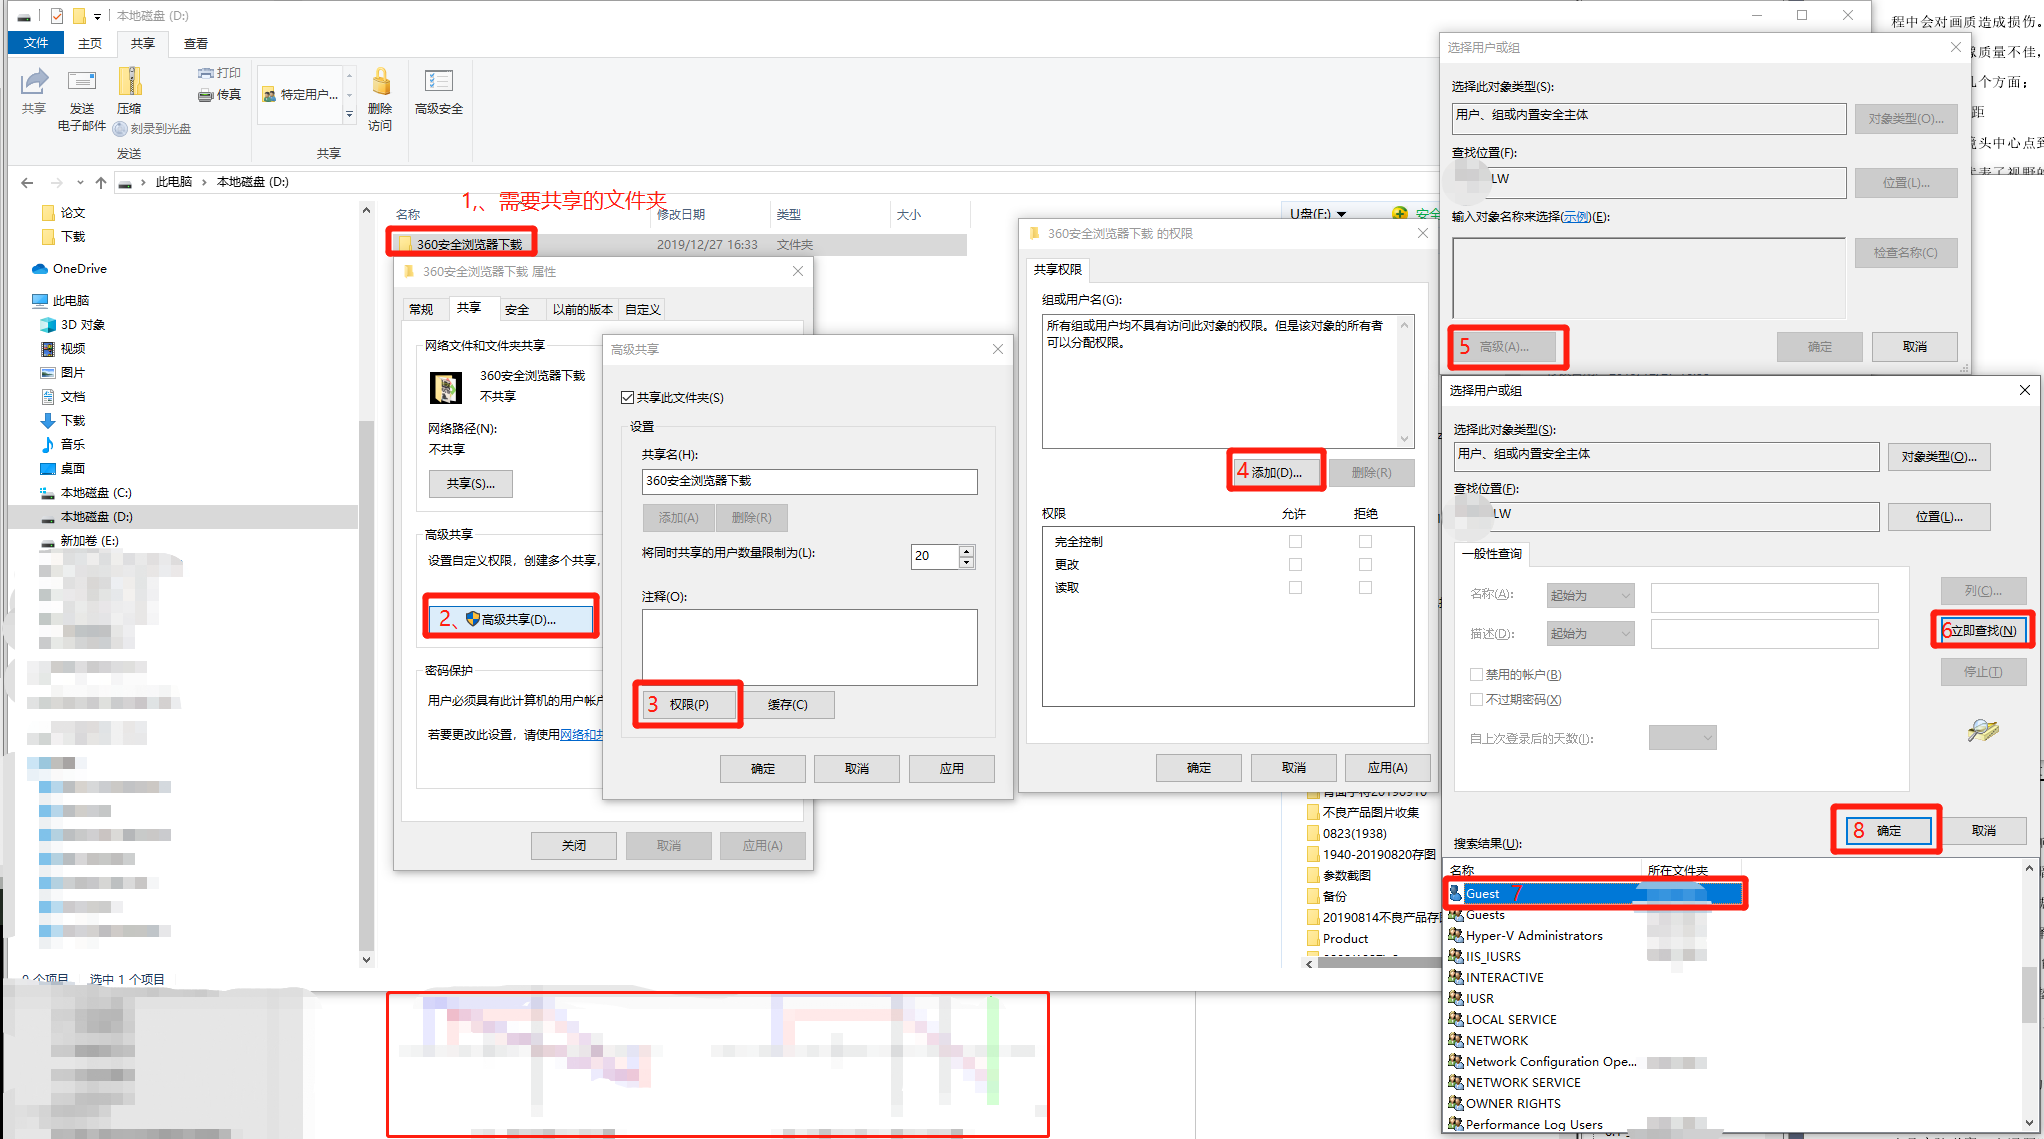Click the 权限(P) button

tap(688, 705)
